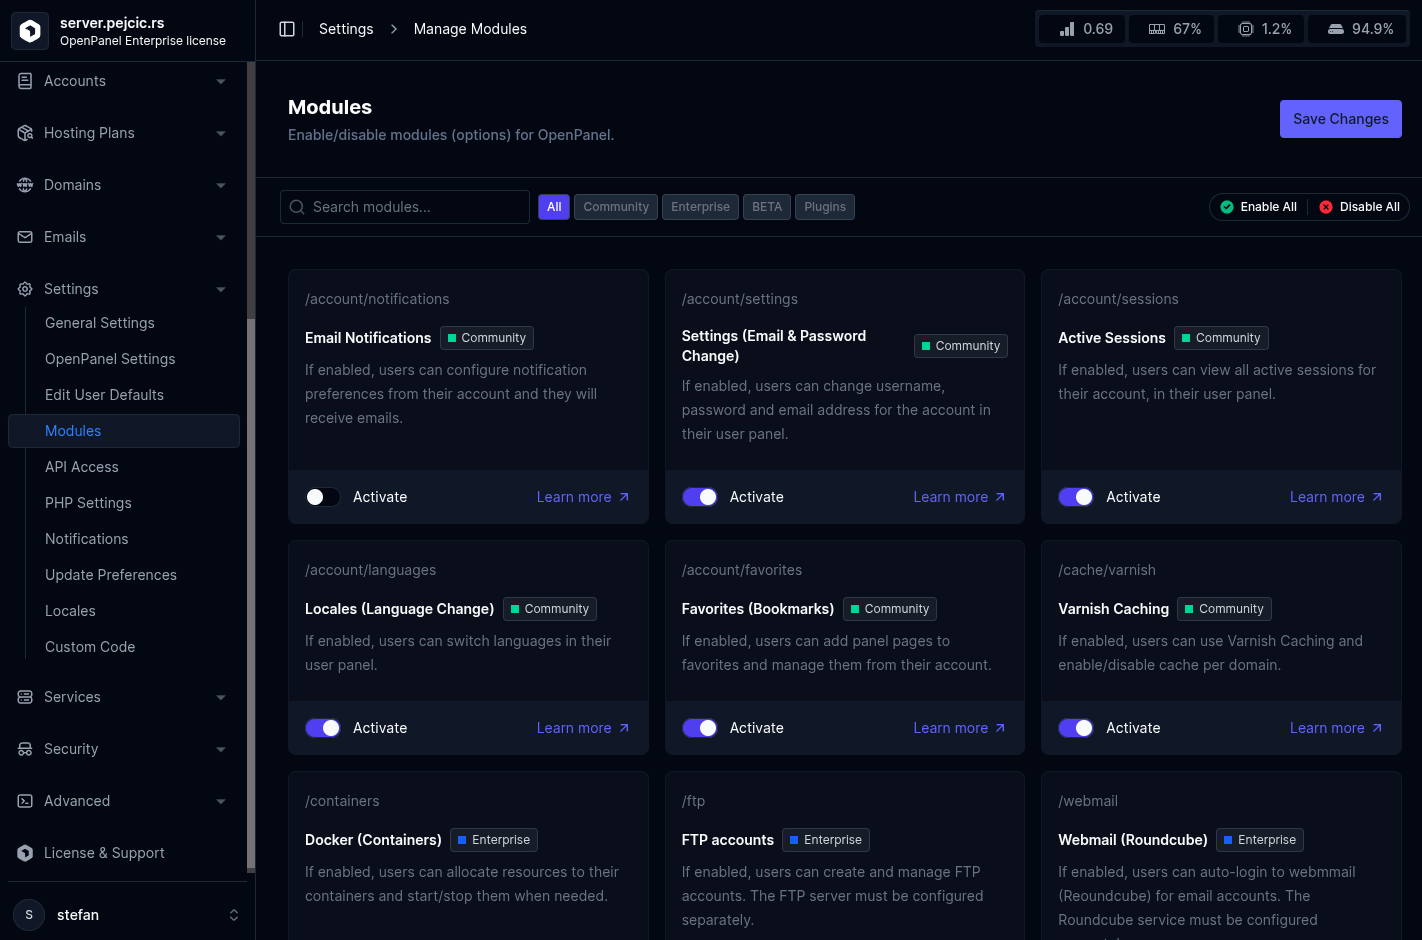Open API Access settings page

82,467
